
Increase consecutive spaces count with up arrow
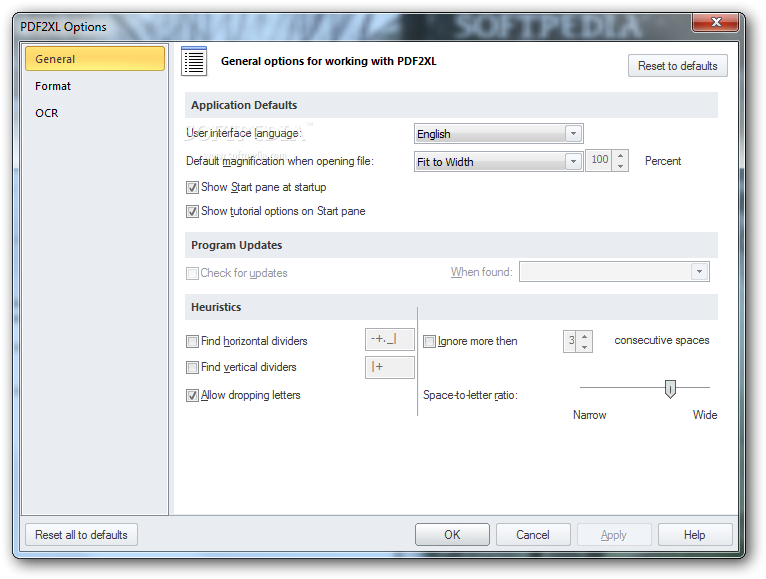[x=584, y=336]
